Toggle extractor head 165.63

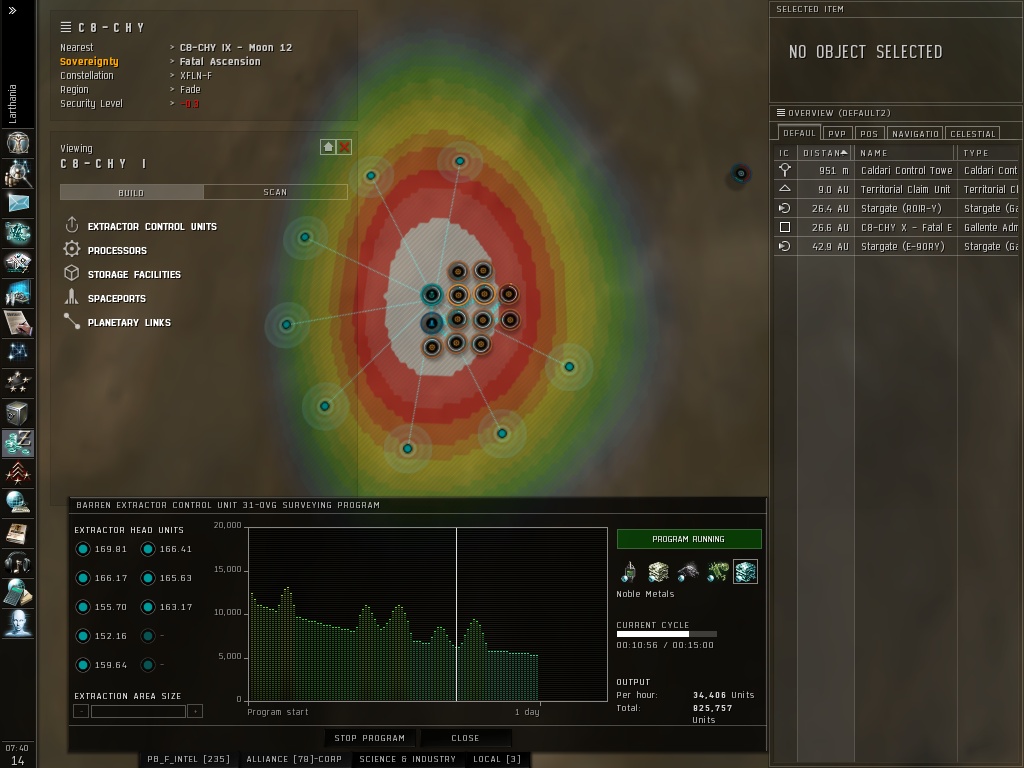[x=148, y=578]
